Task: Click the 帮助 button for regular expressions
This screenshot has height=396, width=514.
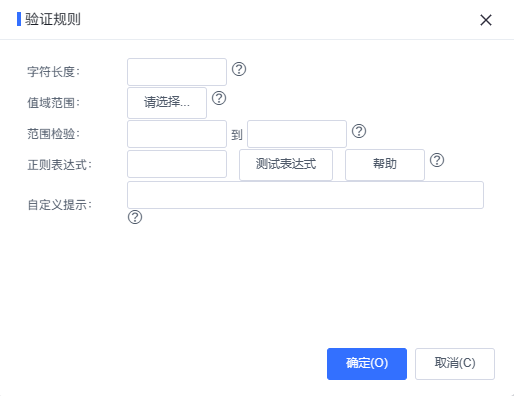Action: pyautogui.click(x=385, y=165)
